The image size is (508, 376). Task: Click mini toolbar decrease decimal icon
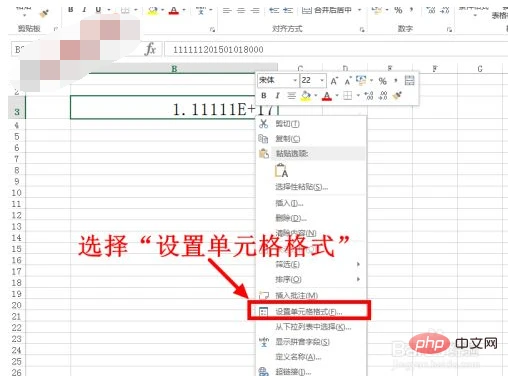point(383,96)
